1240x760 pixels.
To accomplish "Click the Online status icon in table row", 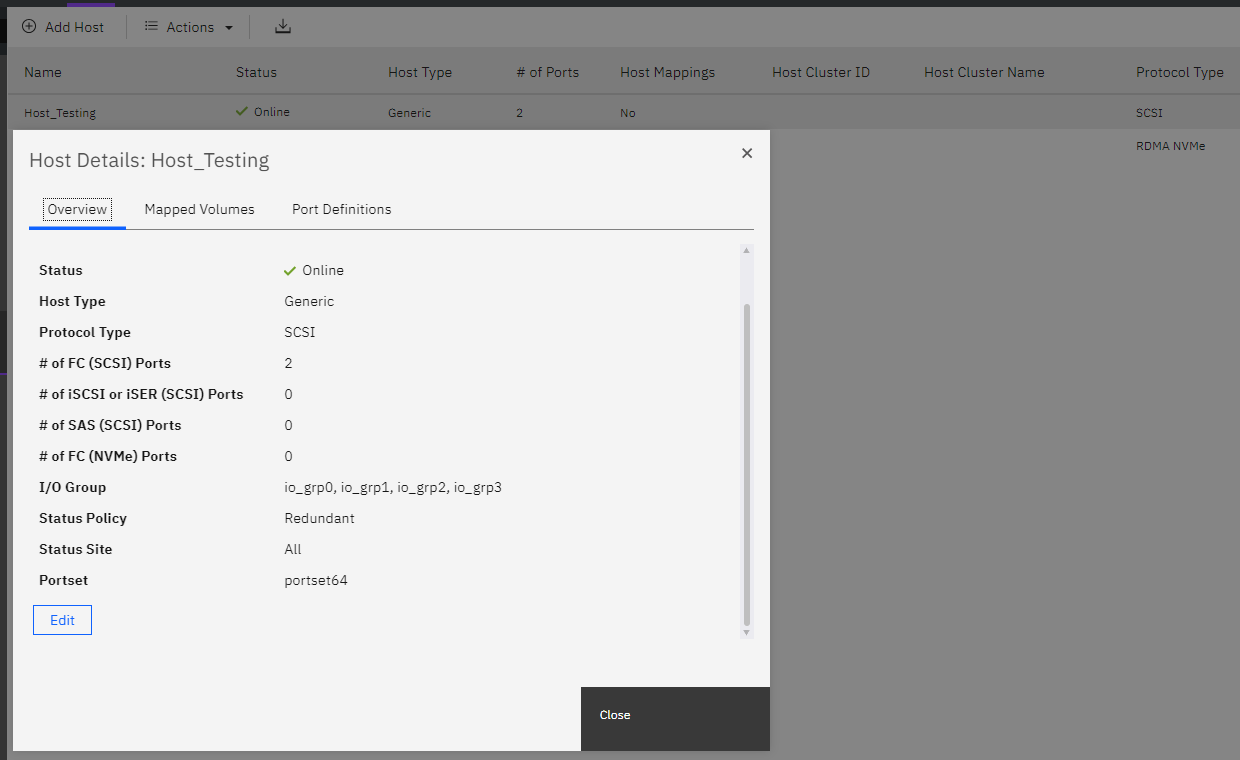I will tap(242, 112).
